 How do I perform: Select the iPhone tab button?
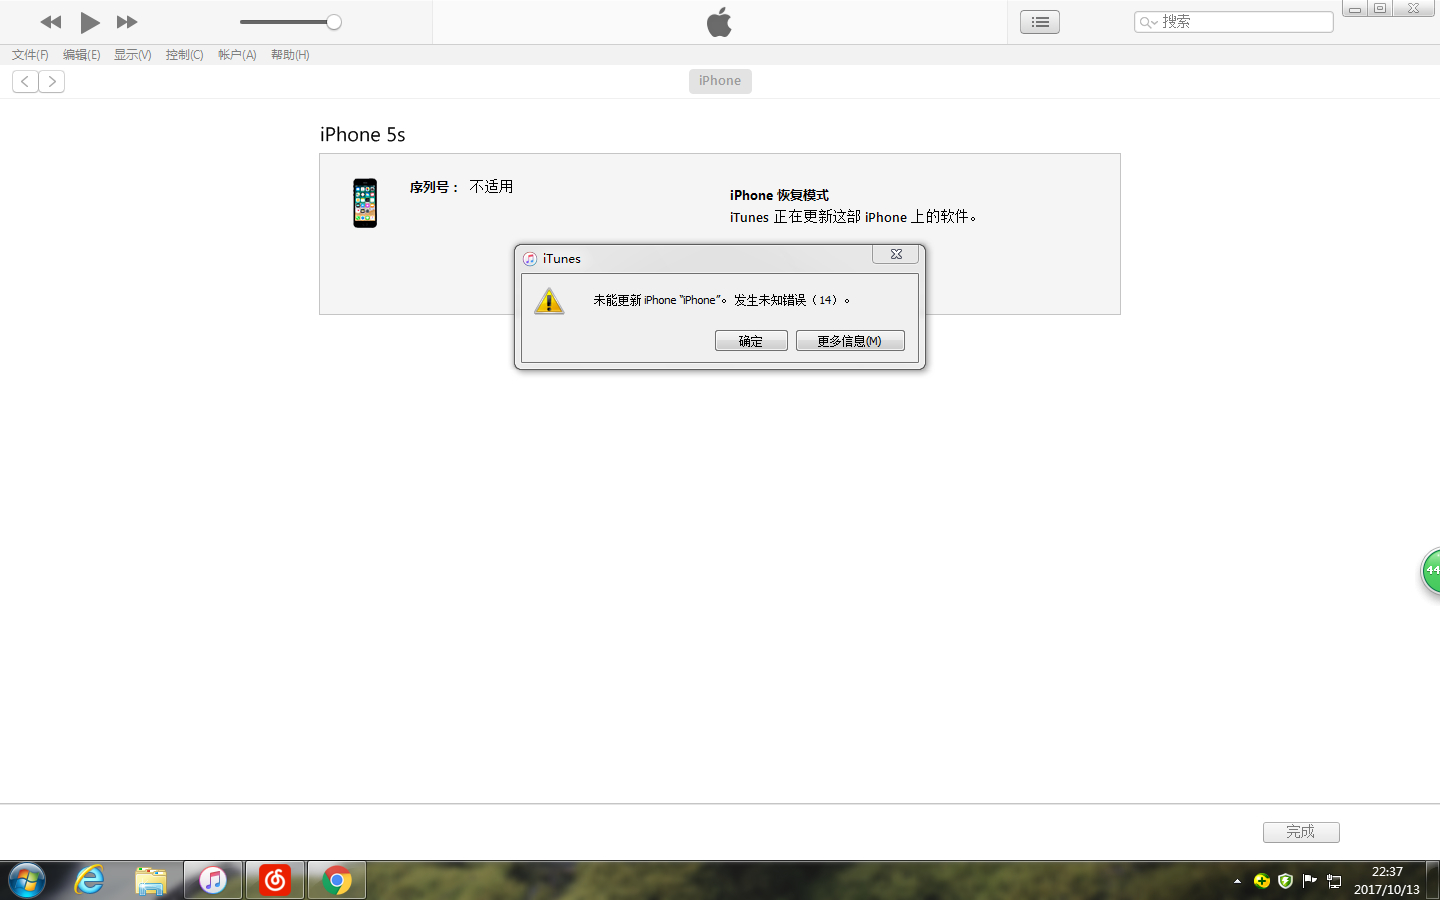(x=720, y=81)
